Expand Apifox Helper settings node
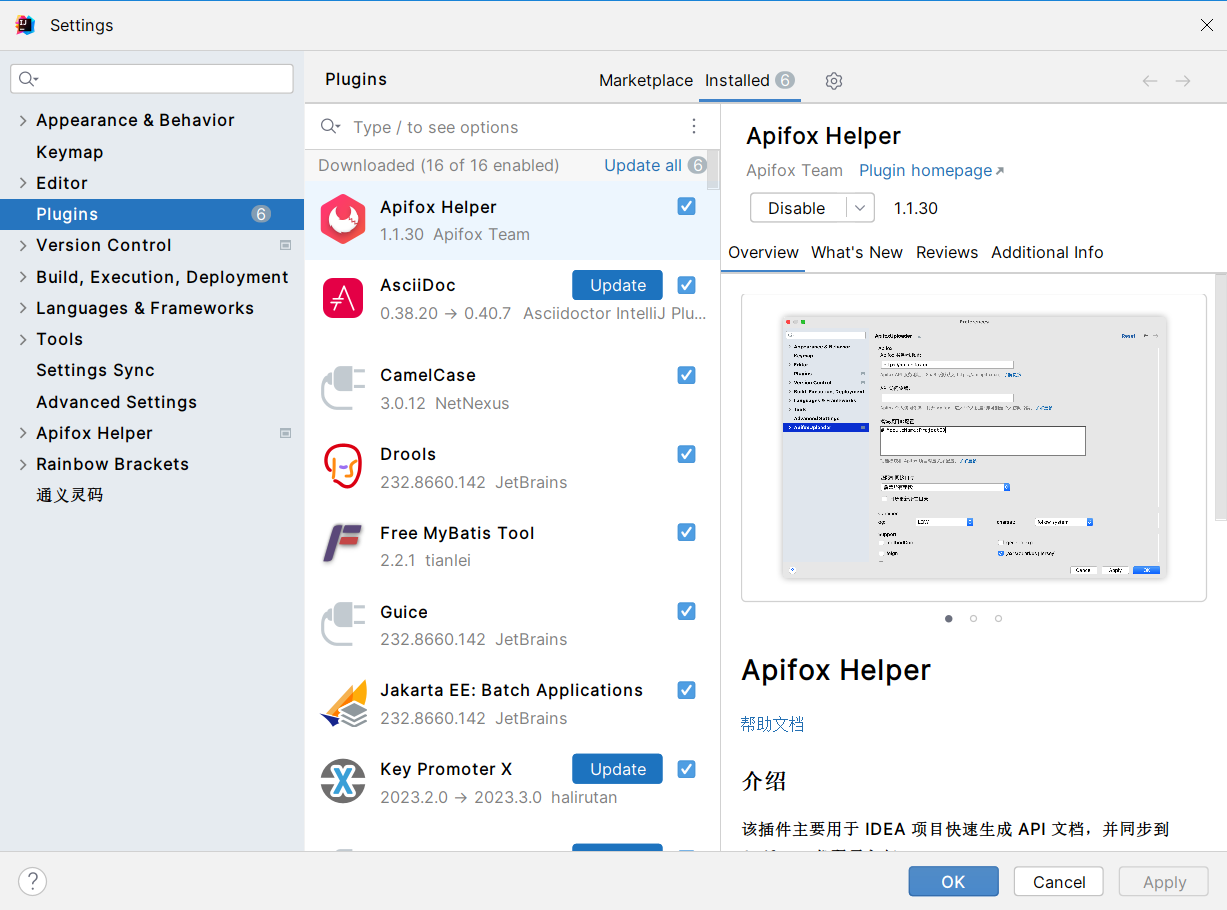 (x=23, y=433)
